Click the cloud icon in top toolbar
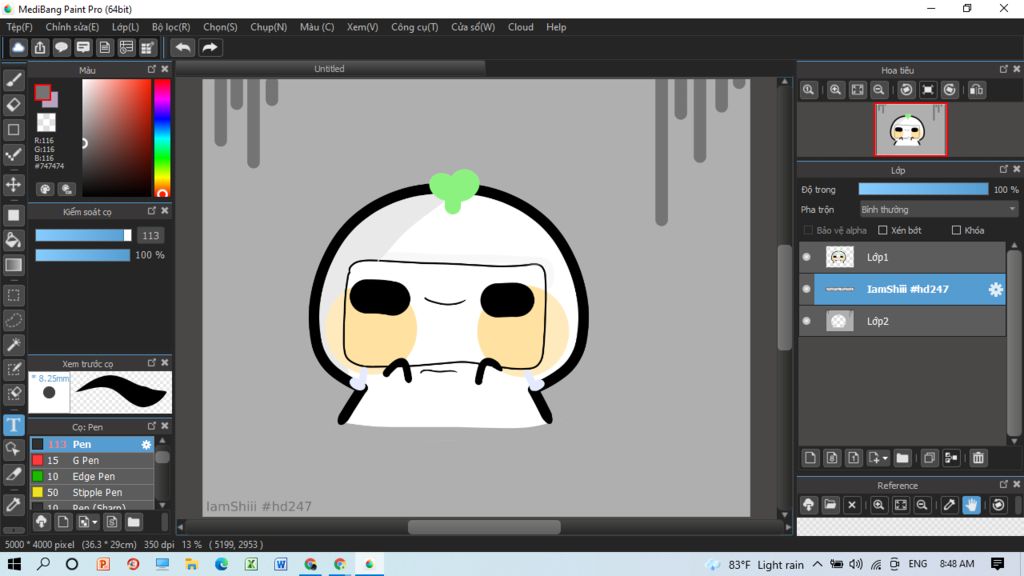The height and width of the screenshot is (576, 1024). (18, 48)
